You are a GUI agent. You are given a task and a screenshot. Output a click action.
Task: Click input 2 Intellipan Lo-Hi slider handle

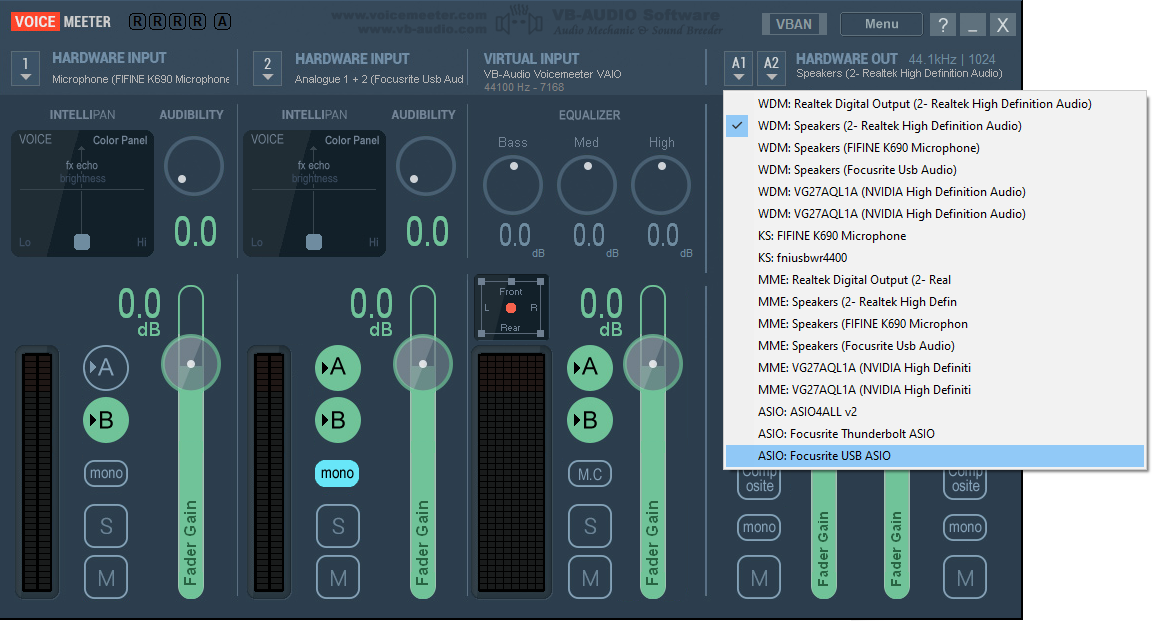314,242
